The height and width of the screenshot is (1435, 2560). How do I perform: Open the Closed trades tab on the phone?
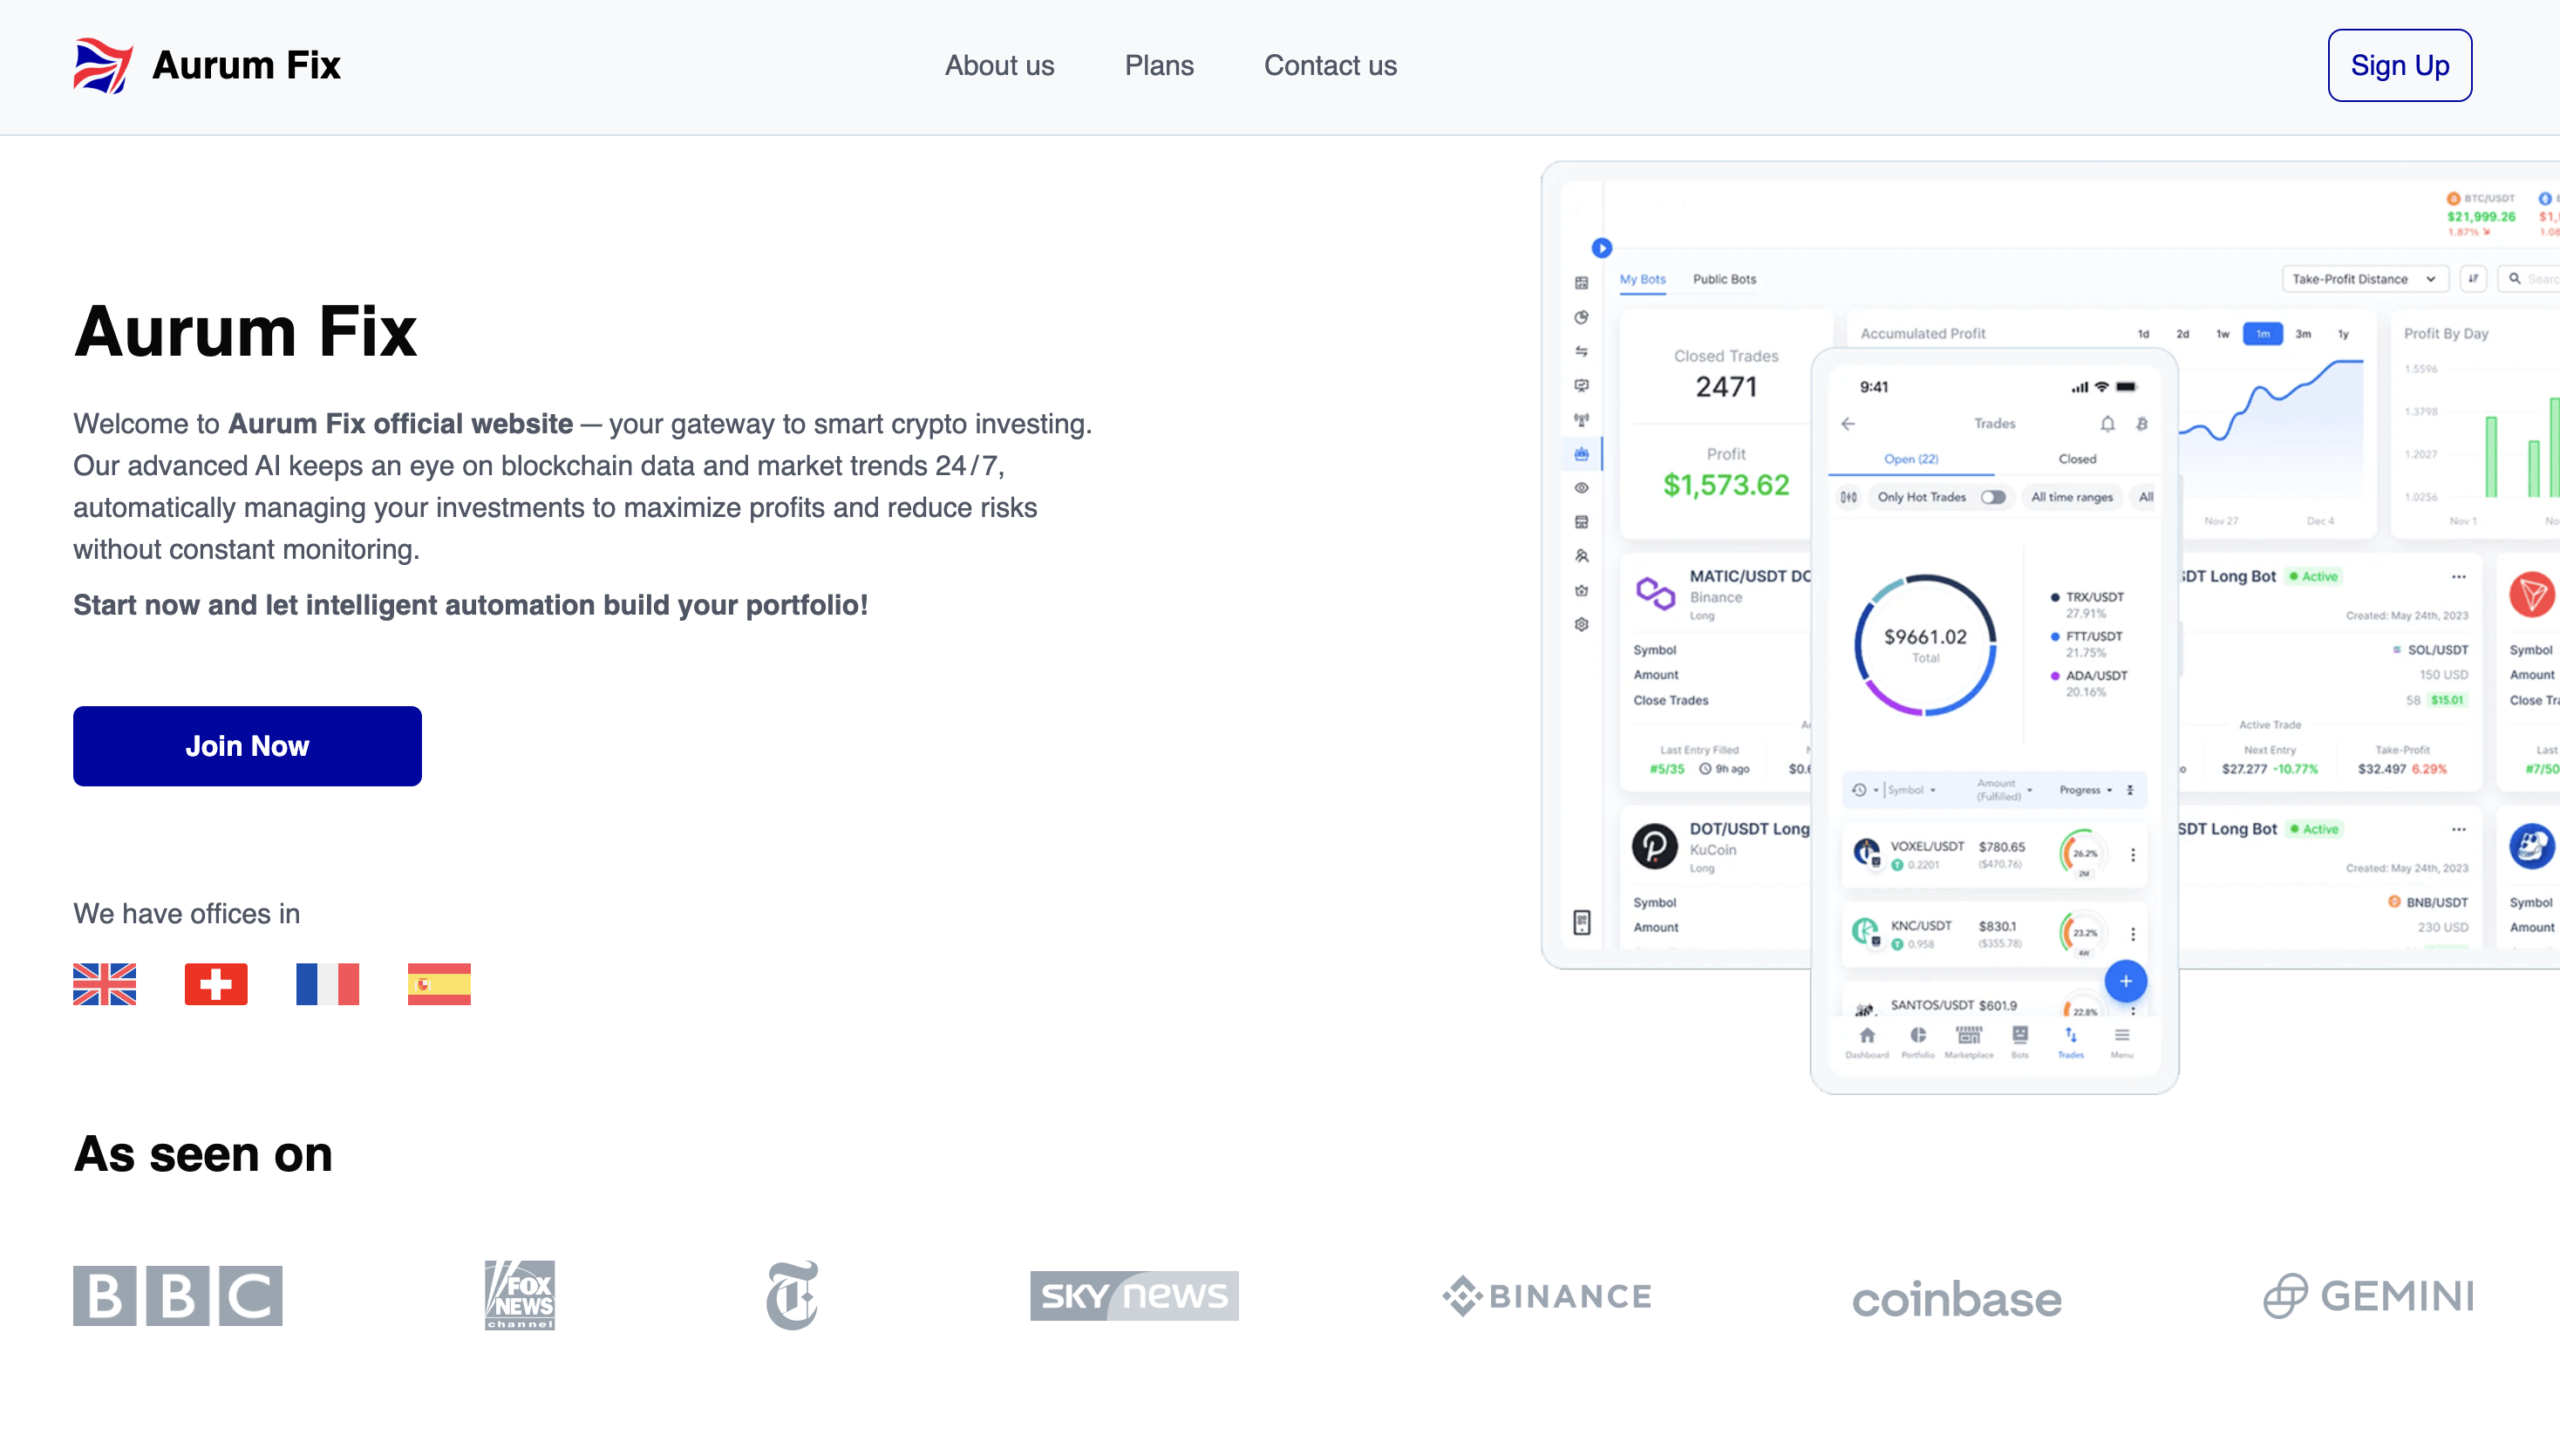[2077, 459]
